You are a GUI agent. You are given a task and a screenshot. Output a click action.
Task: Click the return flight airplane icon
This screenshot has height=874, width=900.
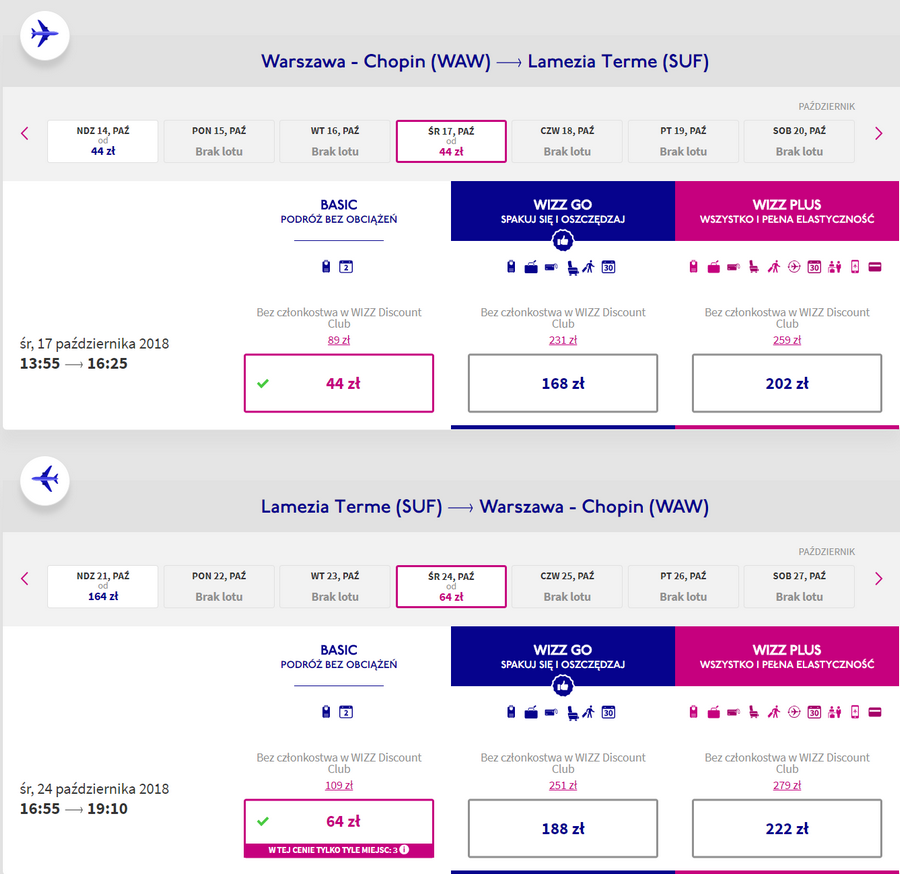click(x=45, y=480)
